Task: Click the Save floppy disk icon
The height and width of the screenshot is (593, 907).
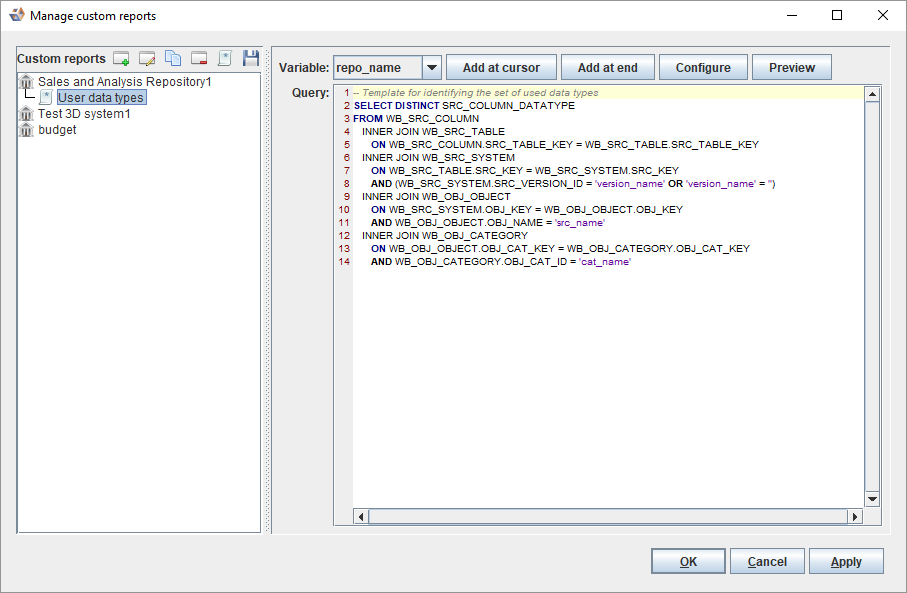Action: point(251,59)
